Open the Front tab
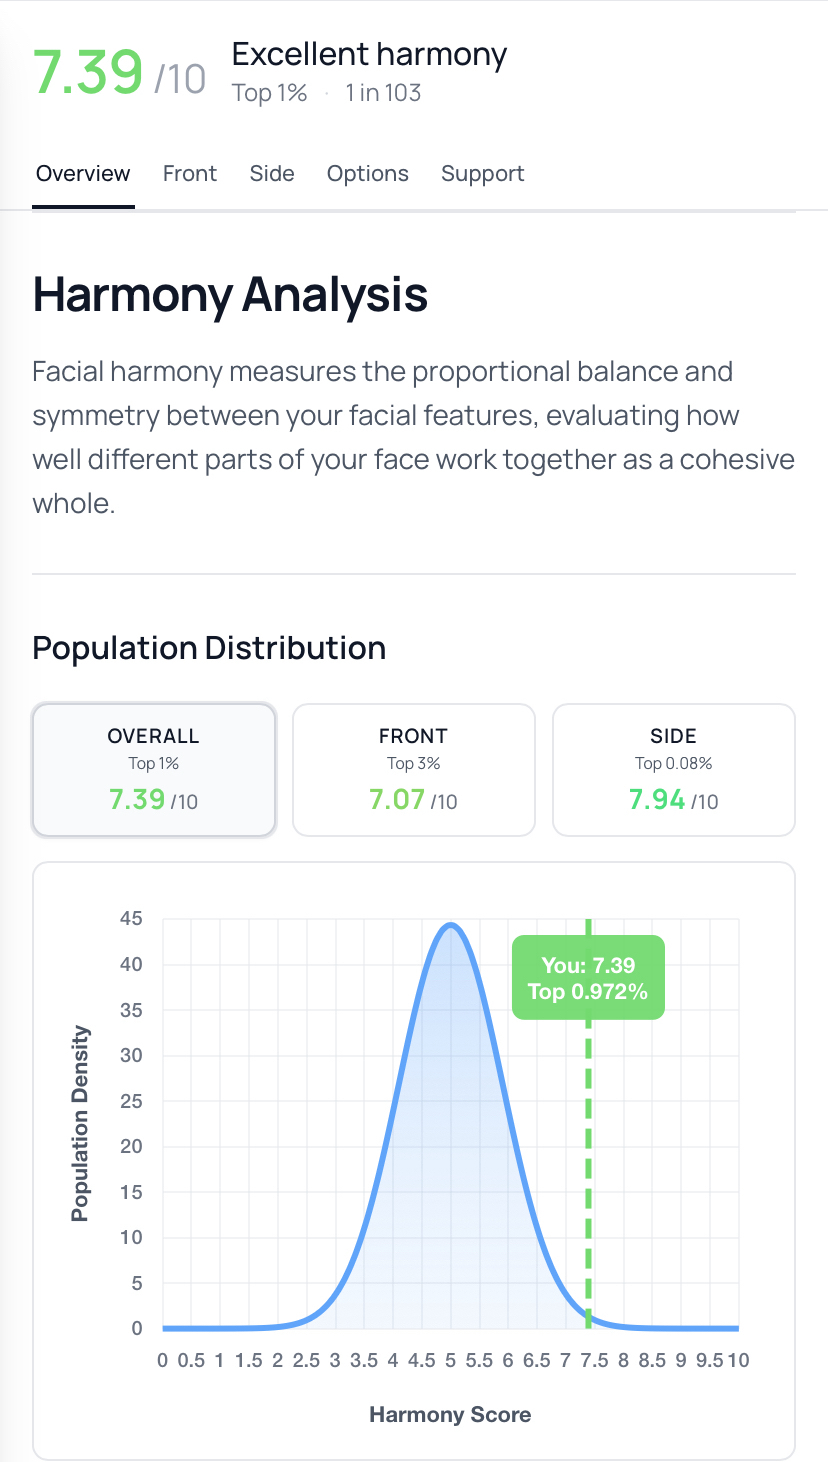 [x=190, y=174]
